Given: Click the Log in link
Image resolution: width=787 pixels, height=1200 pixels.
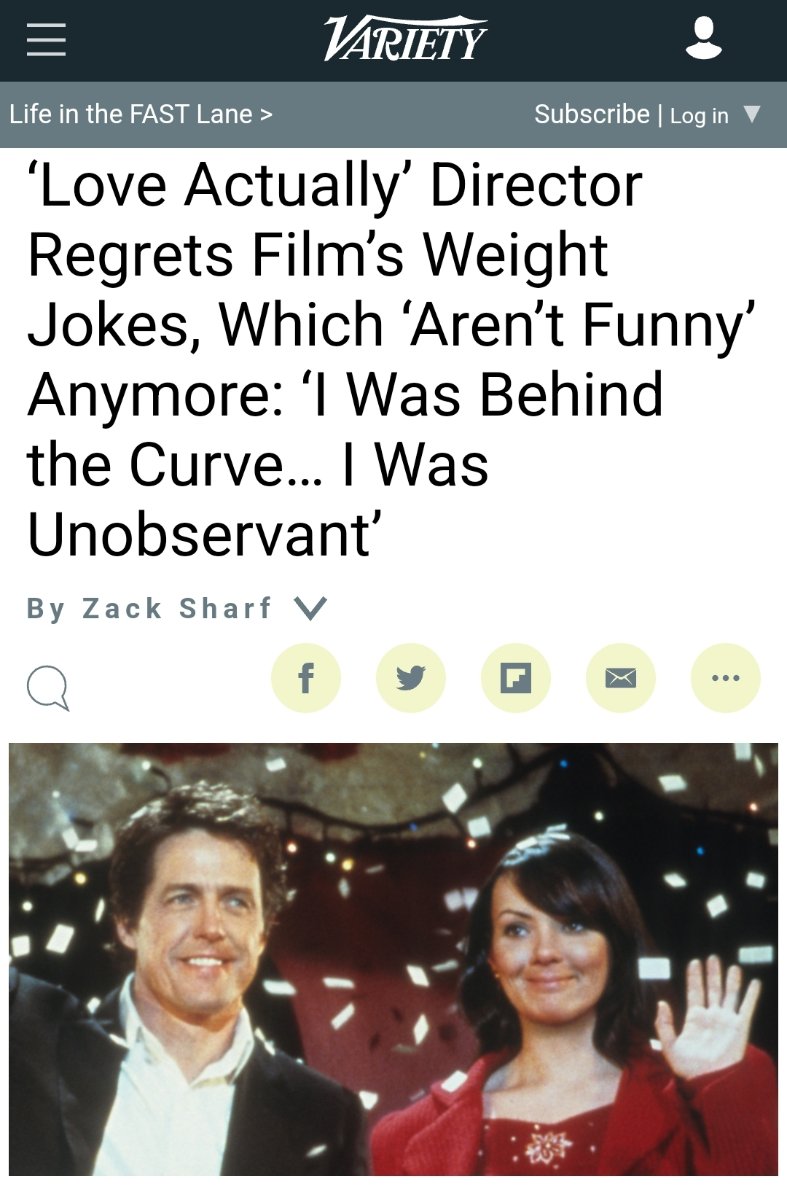Looking at the screenshot, I should point(699,115).
